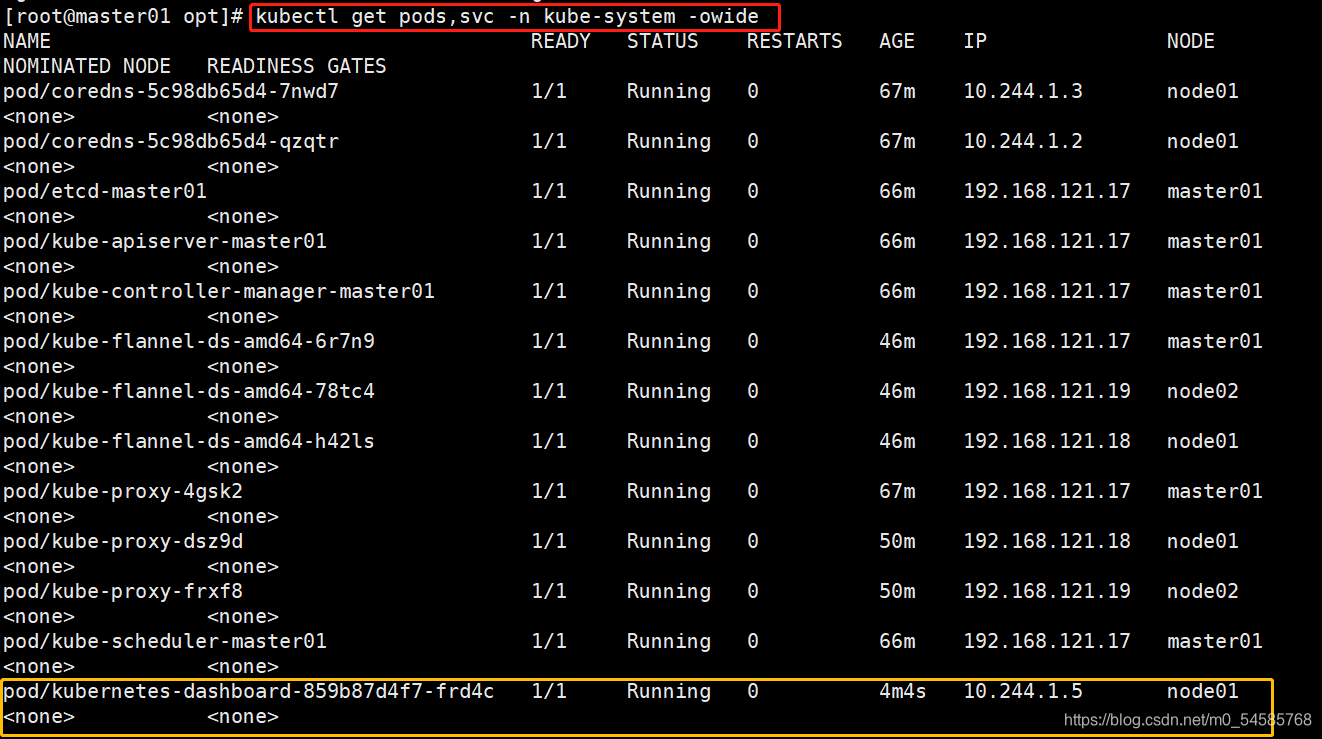Select pod/kube-flannel-ds-amd64-h42ls name
1322x739 pixels.
(x=189, y=441)
